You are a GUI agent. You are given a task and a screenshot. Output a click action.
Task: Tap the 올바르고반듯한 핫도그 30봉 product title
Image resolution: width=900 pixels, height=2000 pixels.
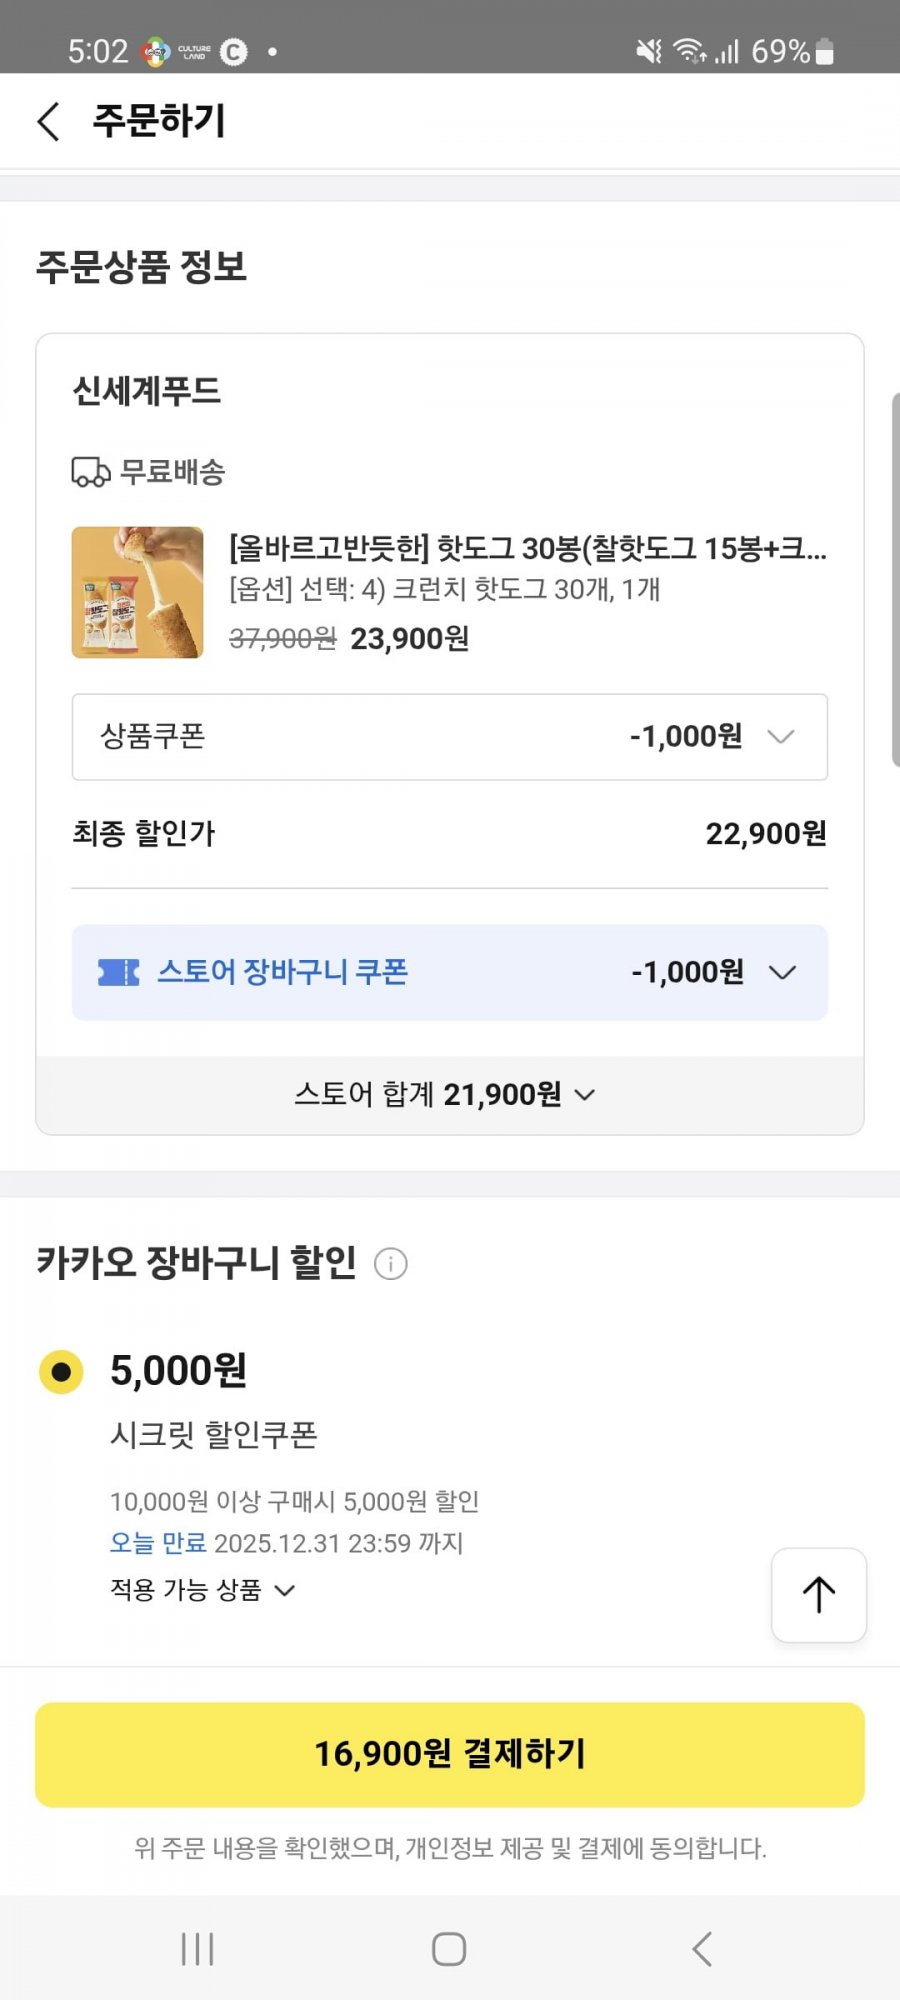(x=527, y=548)
